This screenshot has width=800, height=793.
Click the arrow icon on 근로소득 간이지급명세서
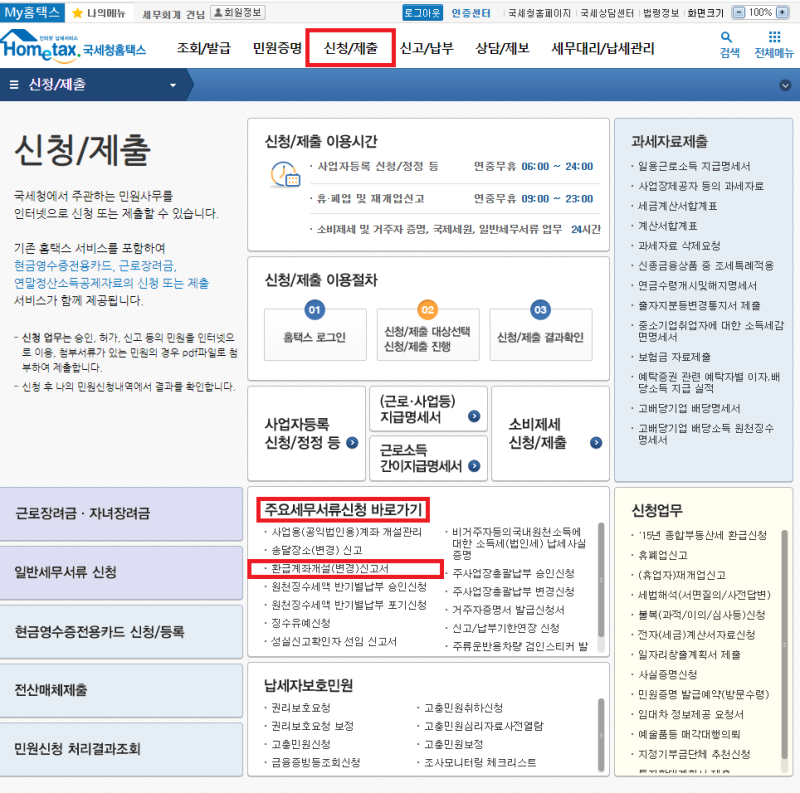[x=474, y=465]
